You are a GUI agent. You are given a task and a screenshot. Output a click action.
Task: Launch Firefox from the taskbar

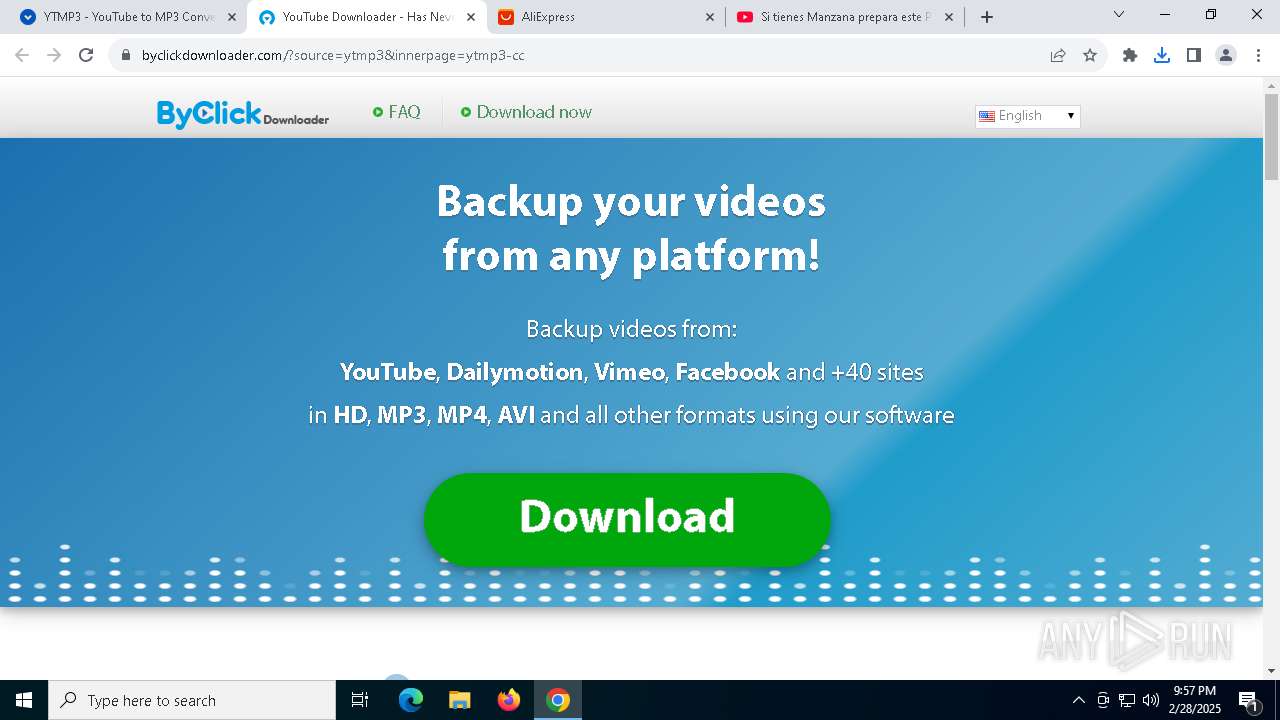(509, 700)
